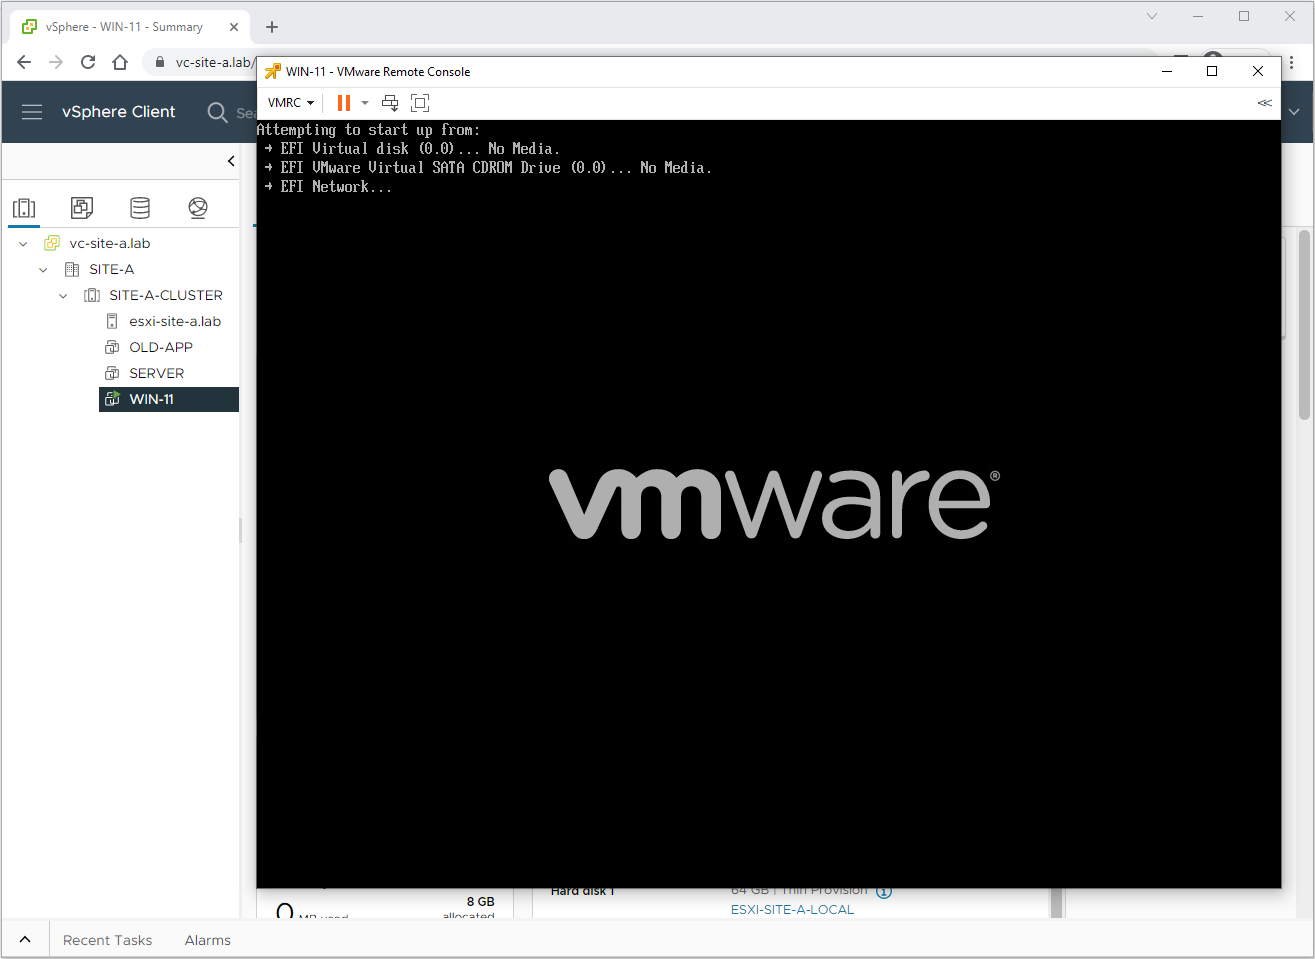Image resolution: width=1315 pixels, height=959 pixels.
Task: Go back in the Chrome browser
Action: (x=24, y=62)
